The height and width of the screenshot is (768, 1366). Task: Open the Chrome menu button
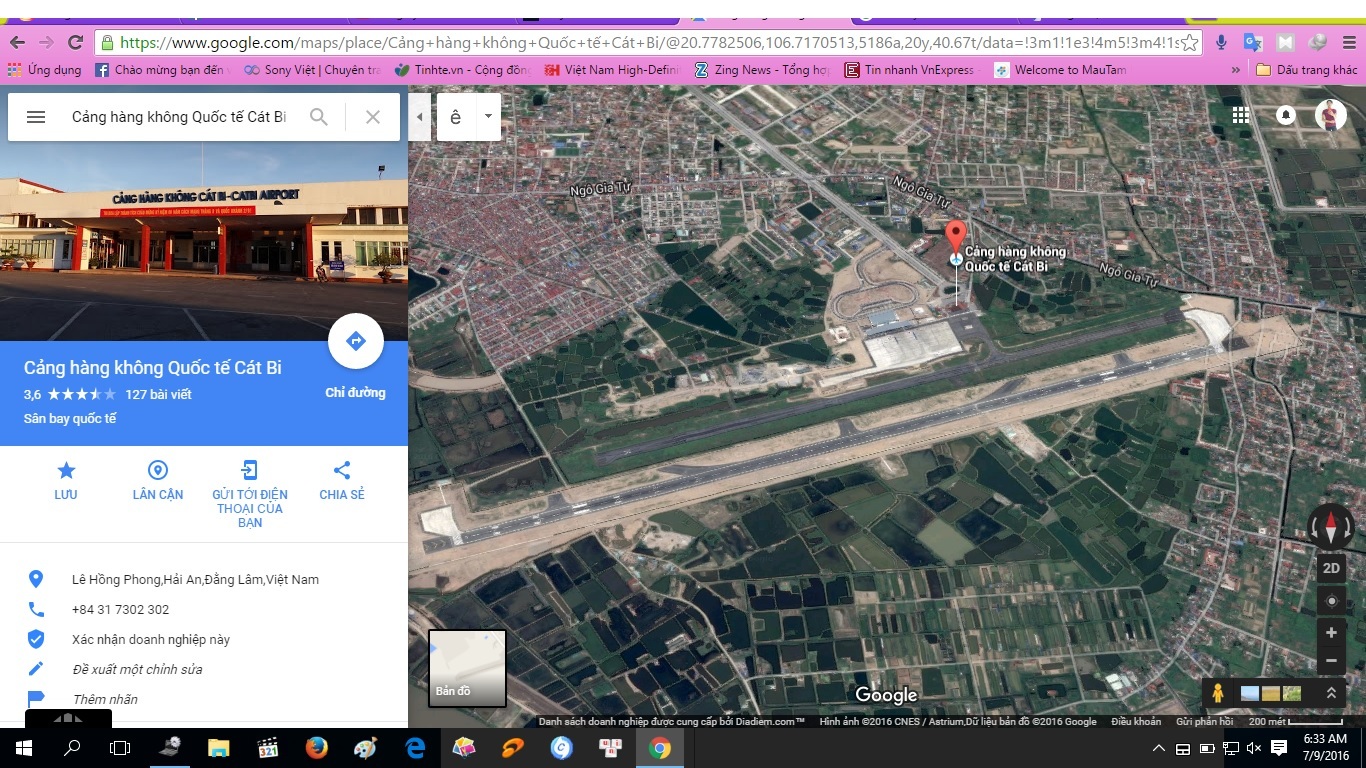[1350, 42]
